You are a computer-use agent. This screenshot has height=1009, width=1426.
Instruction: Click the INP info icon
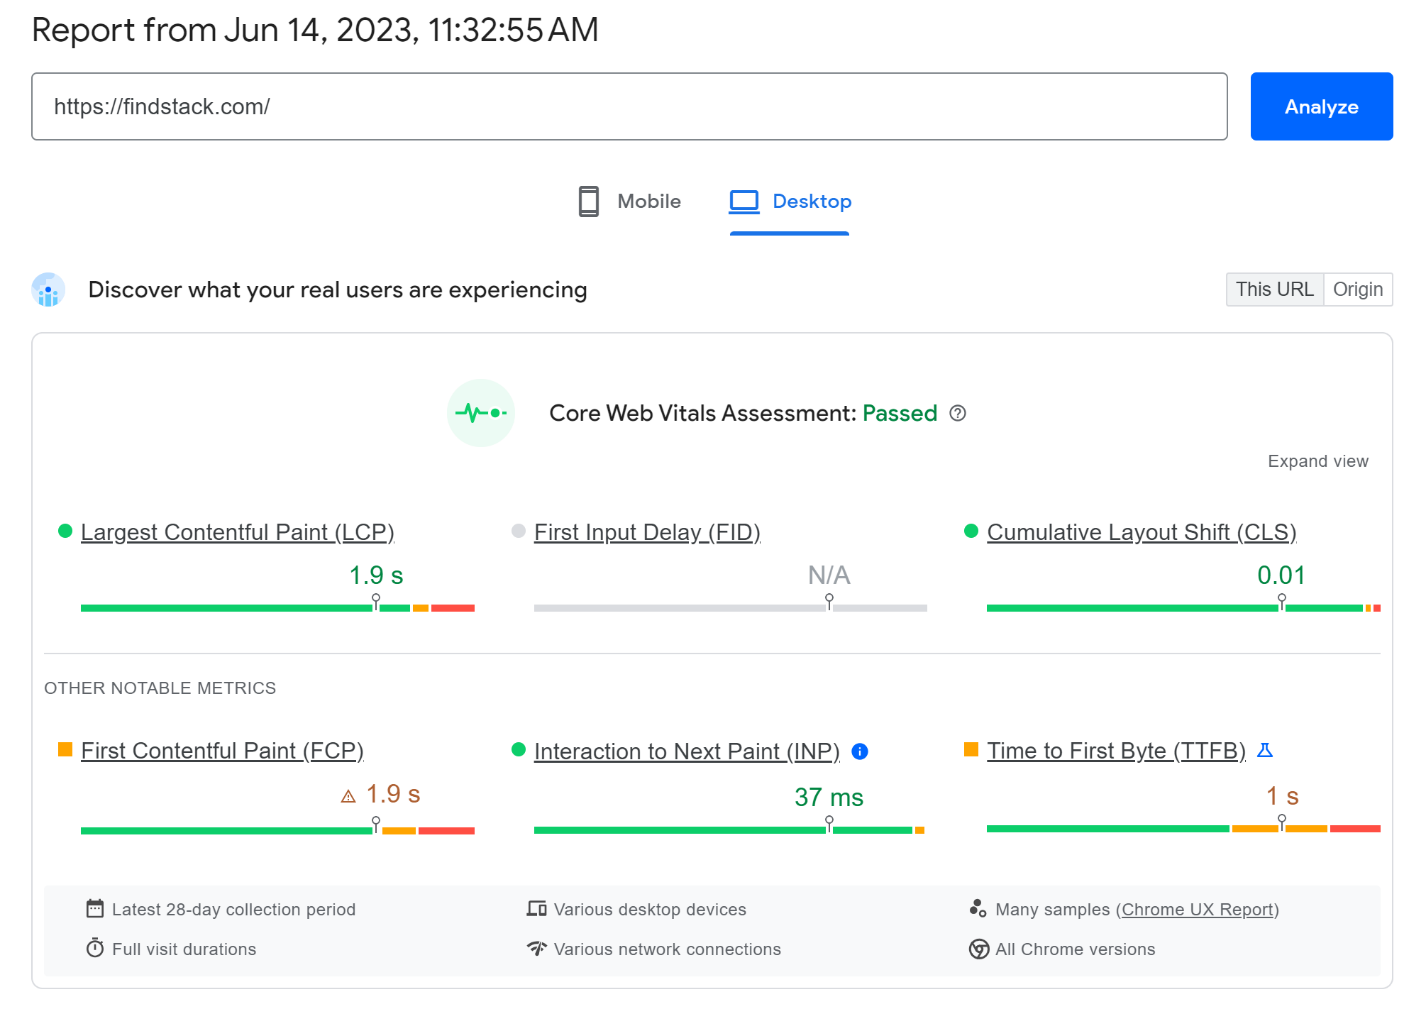coord(860,751)
